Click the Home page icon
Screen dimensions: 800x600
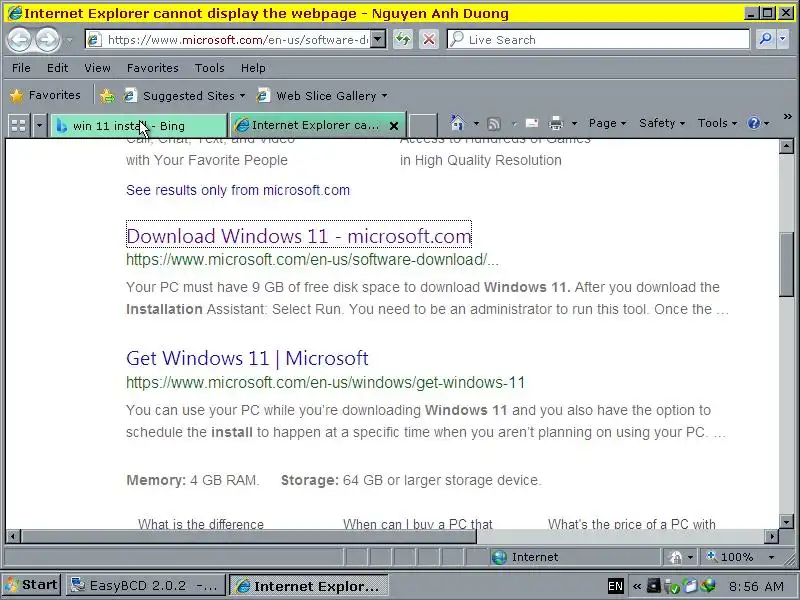click(x=457, y=123)
